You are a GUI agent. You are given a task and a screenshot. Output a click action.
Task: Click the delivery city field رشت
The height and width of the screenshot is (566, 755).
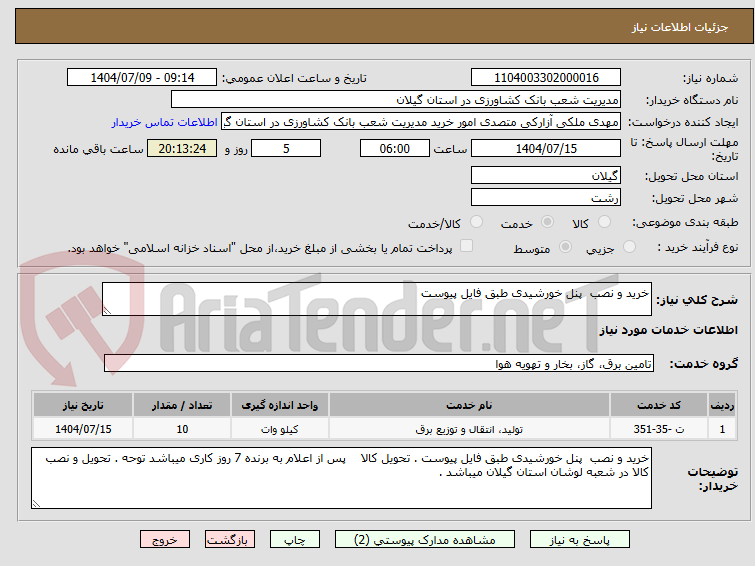(x=546, y=197)
